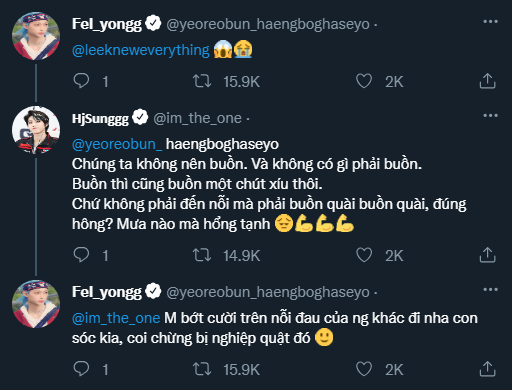Open the @yeoreobun_ mention in the HjSunggg tweet
Image resolution: width=512 pixels, height=390 pixels.
tap(117, 144)
